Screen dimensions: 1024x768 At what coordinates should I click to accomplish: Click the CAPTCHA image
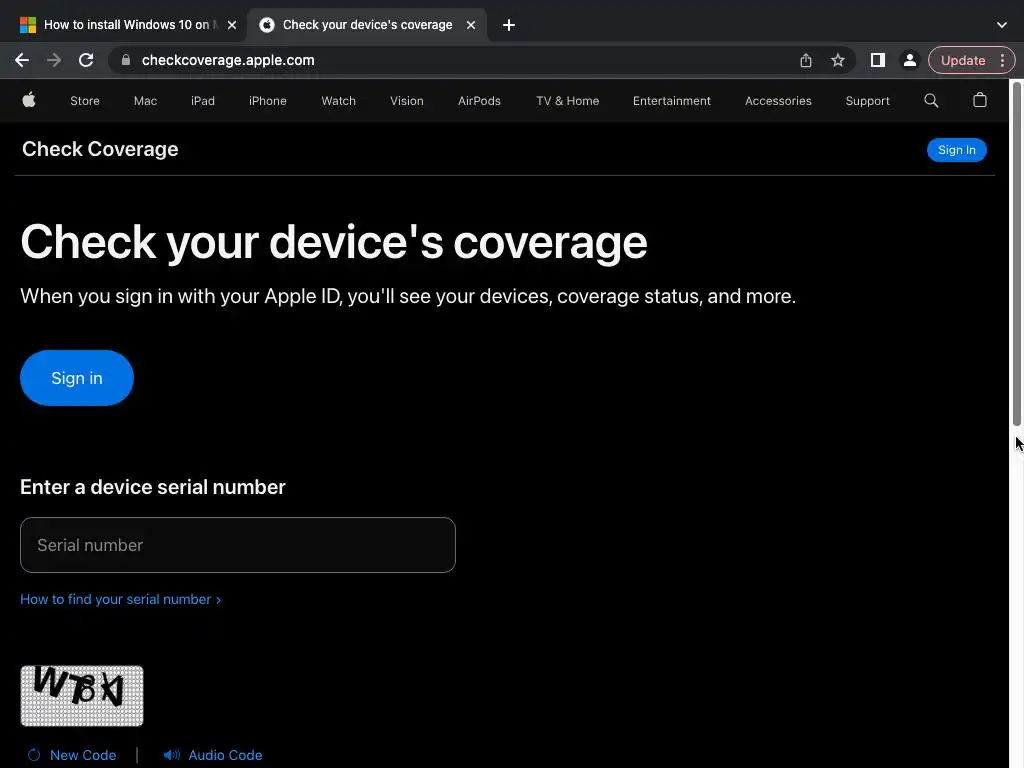tap(82, 696)
